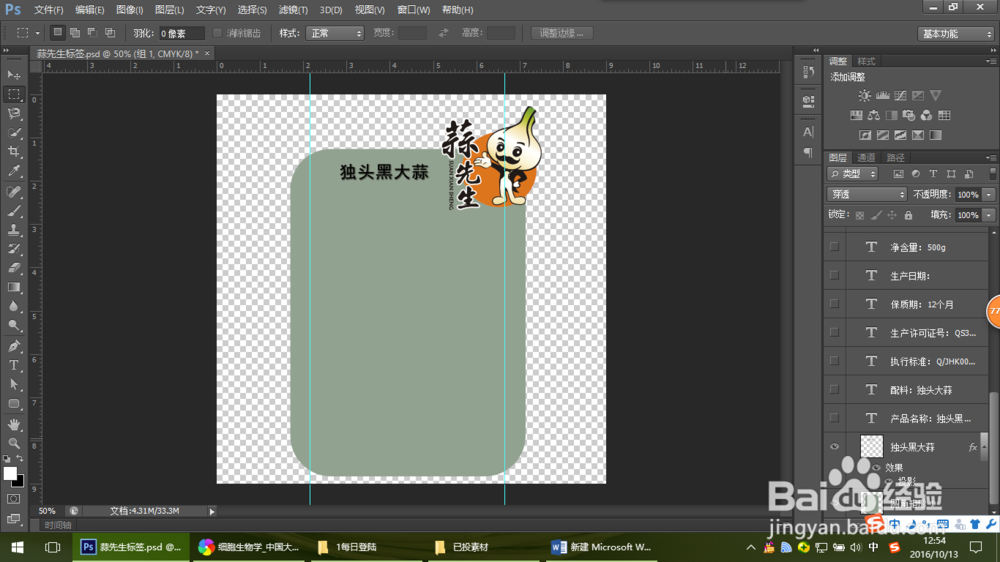Viewport: 1000px width, 562px height.
Task: Open the Windows Start menu
Action: click(x=17, y=547)
